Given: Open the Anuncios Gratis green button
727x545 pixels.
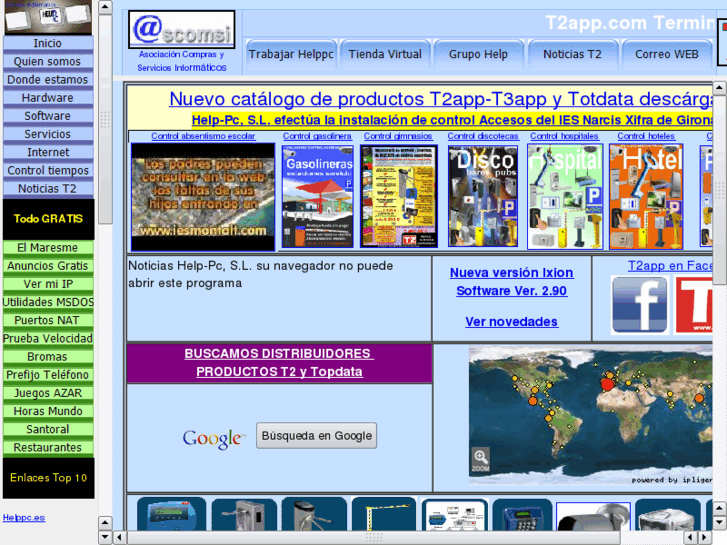Looking at the screenshot, I should point(48,266).
